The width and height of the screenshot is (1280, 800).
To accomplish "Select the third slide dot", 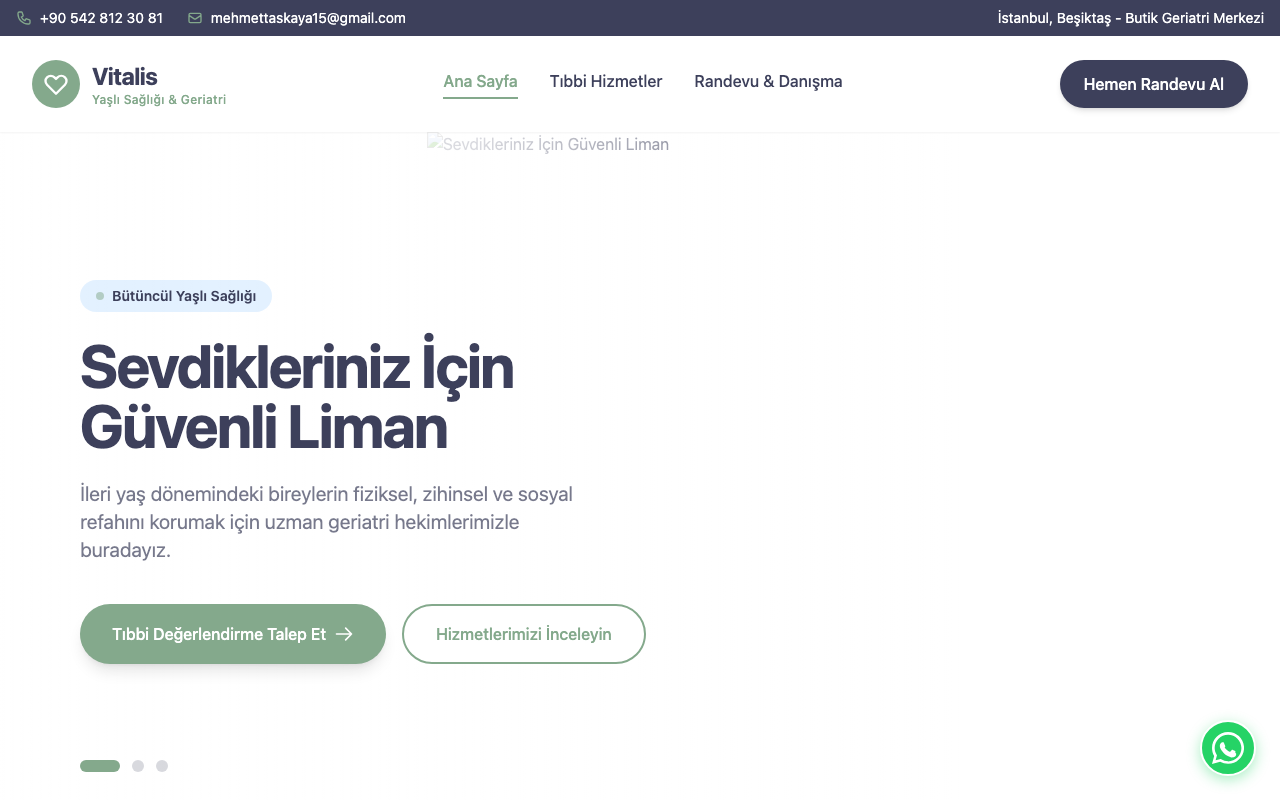I will [162, 766].
